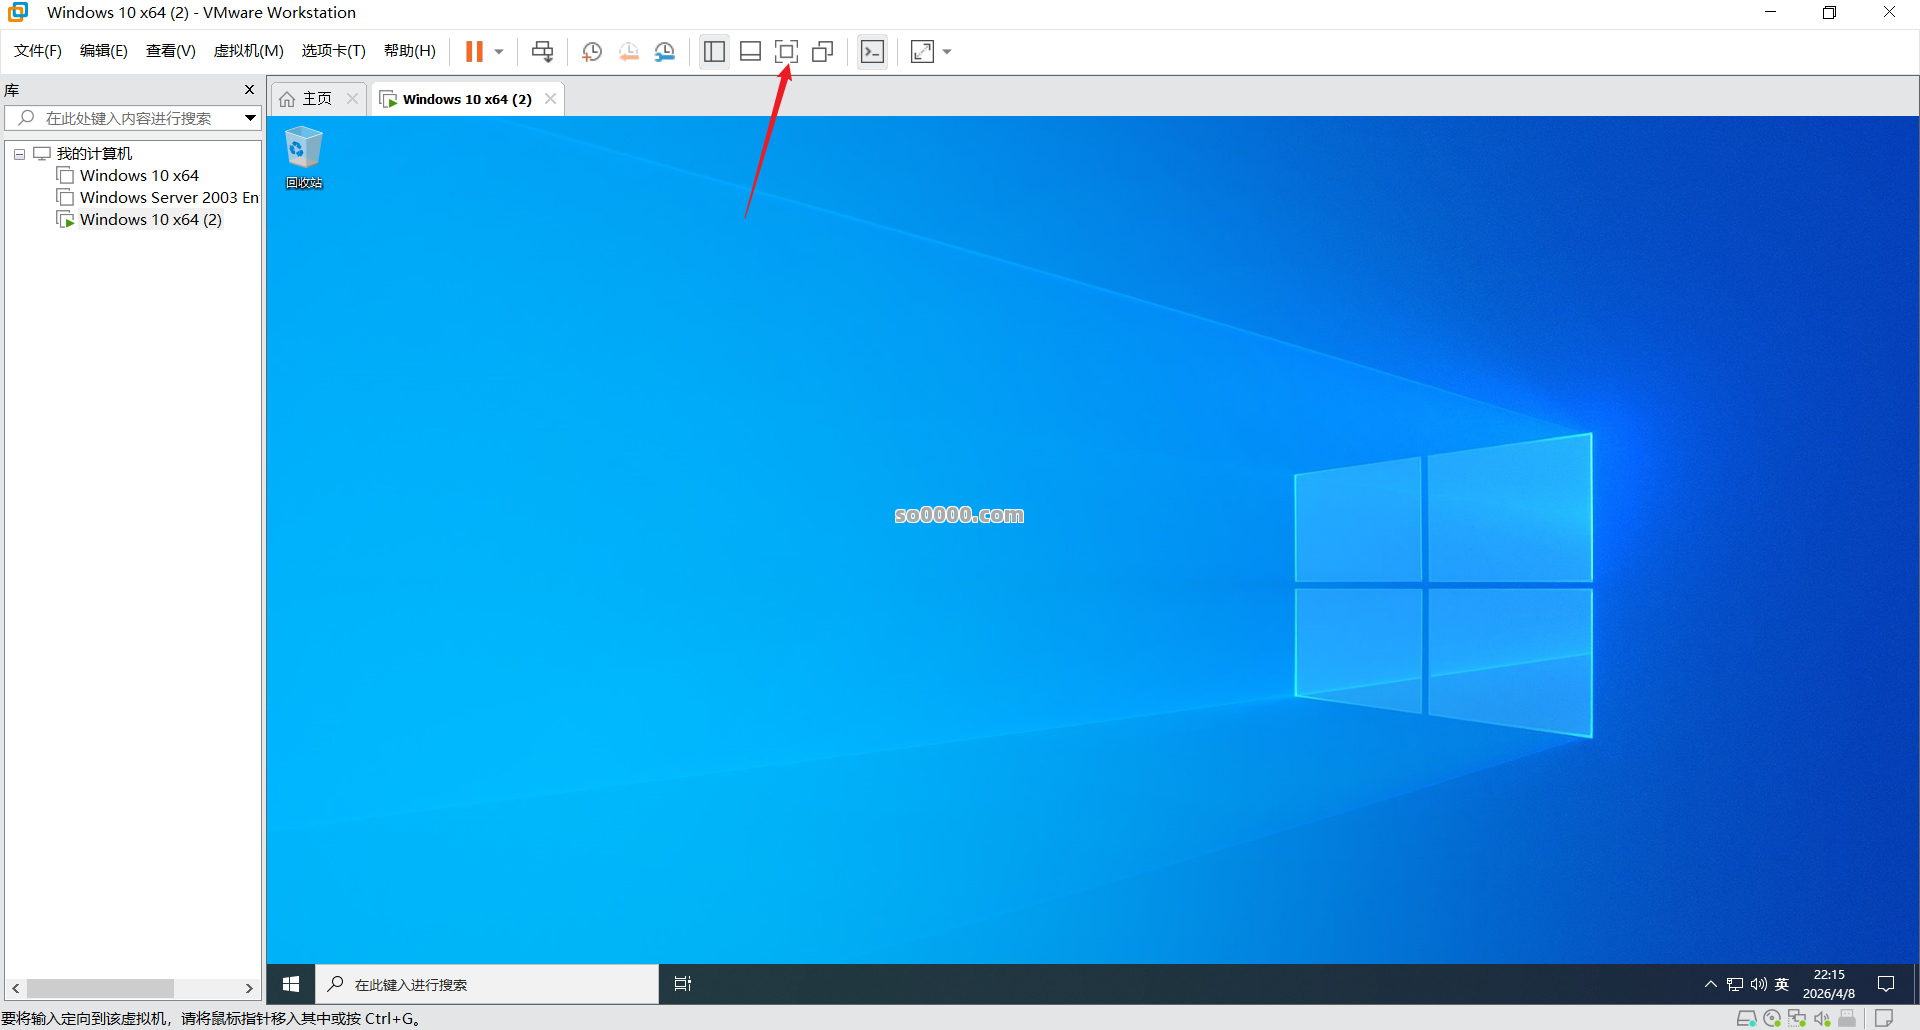The image size is (1920, 1030).
Task: Toggle the tab thumbnail bar
Action: click(x=750, y=51)
